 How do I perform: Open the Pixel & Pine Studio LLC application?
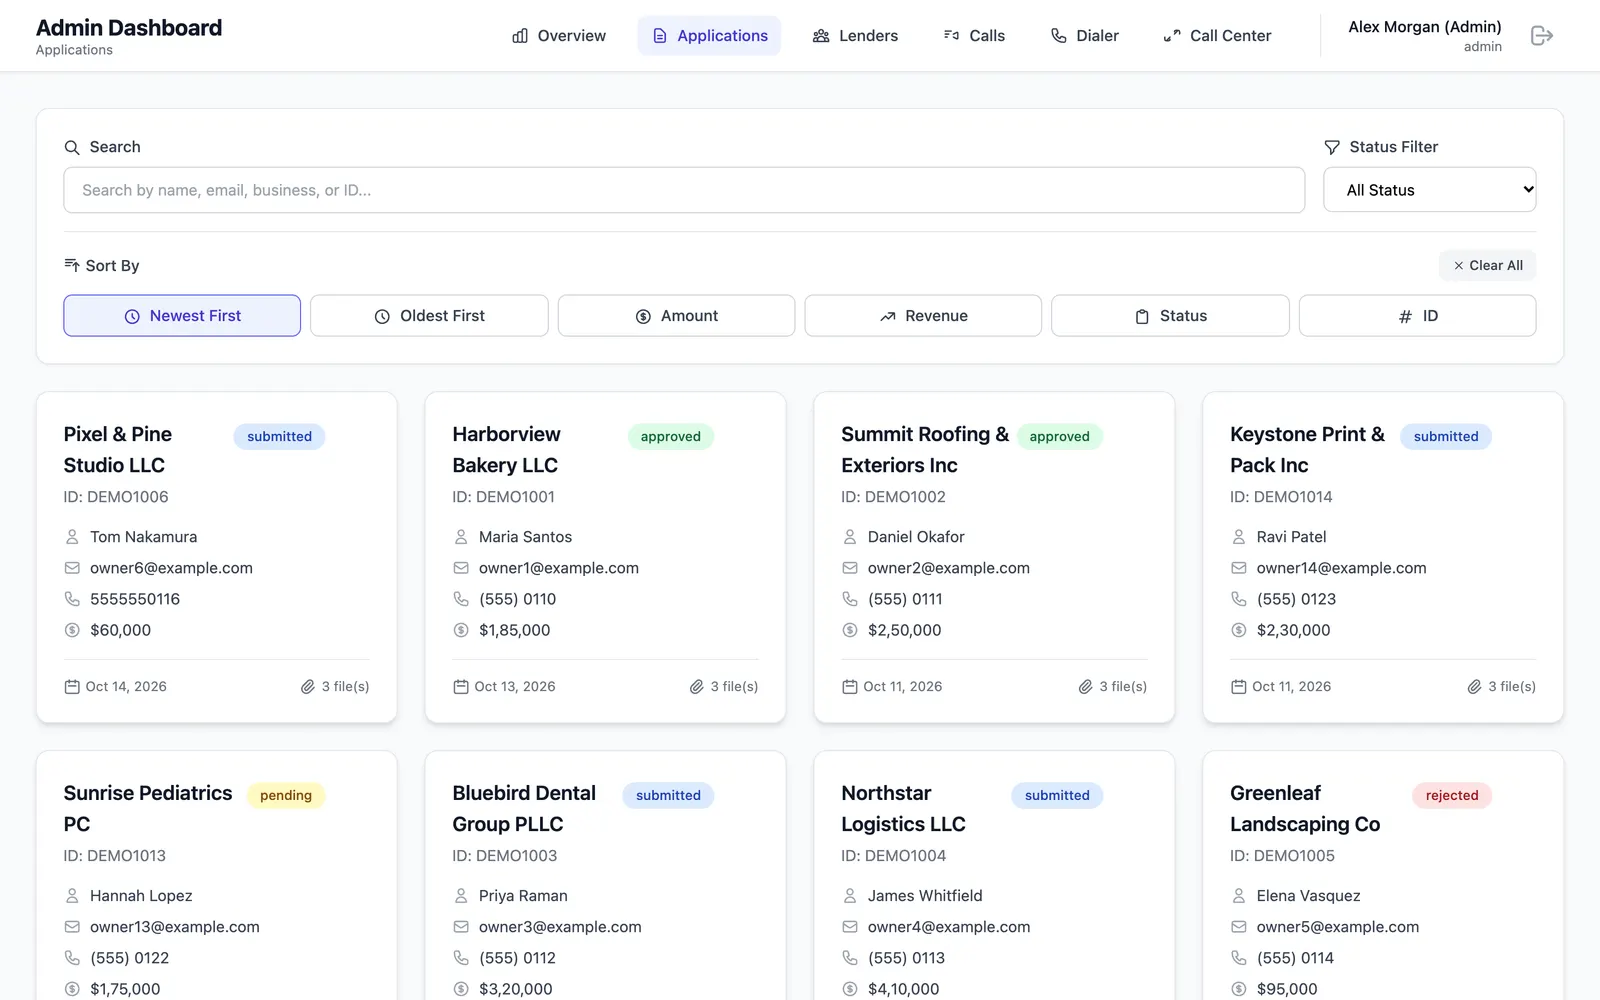click(217, 557)
